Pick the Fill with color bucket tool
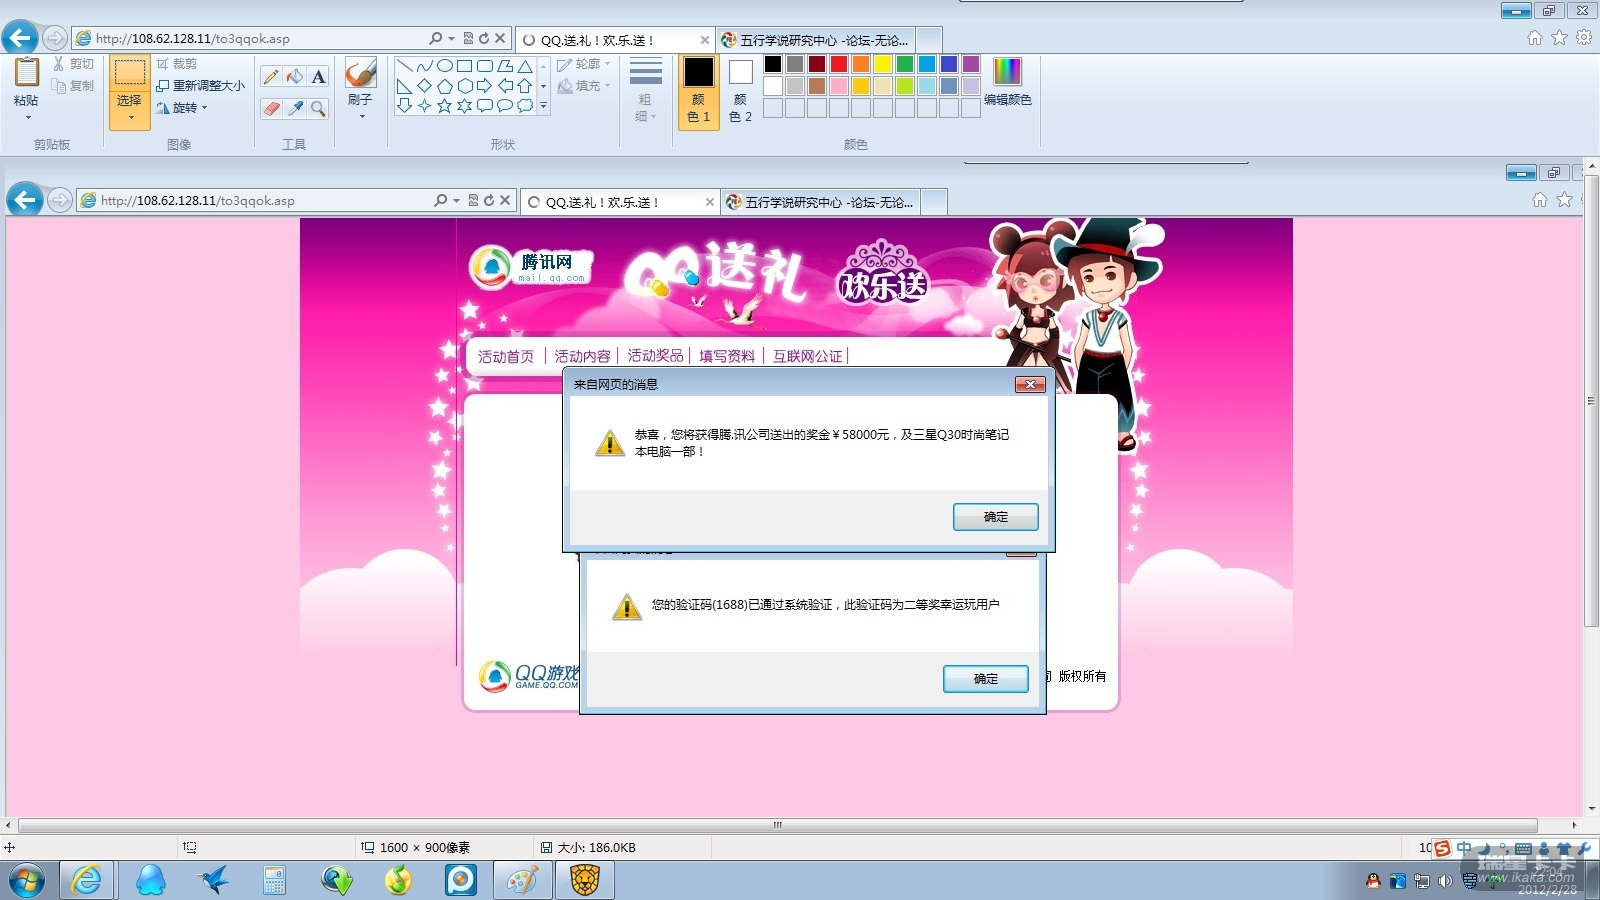1600x900 pixels. (295, 77)
